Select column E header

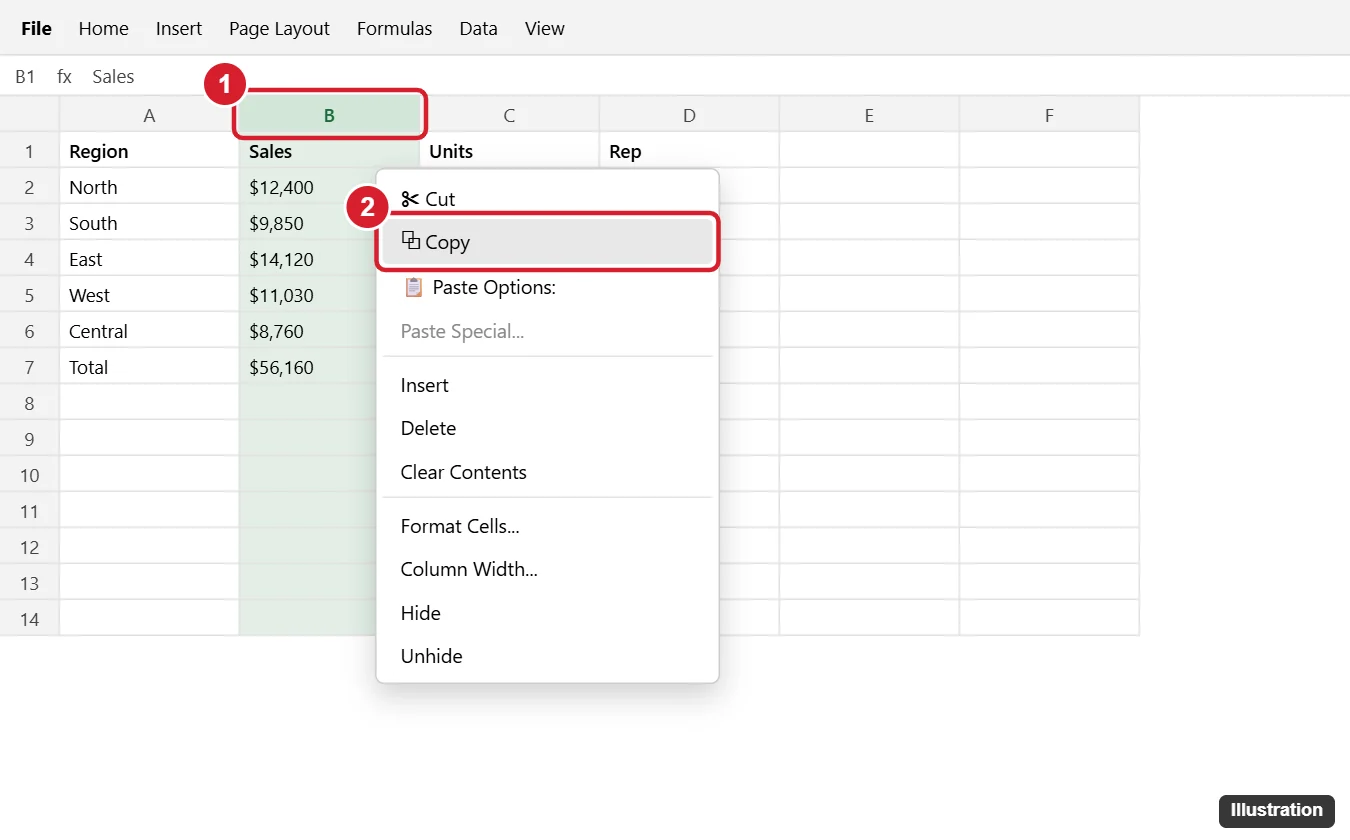point(869,115)
